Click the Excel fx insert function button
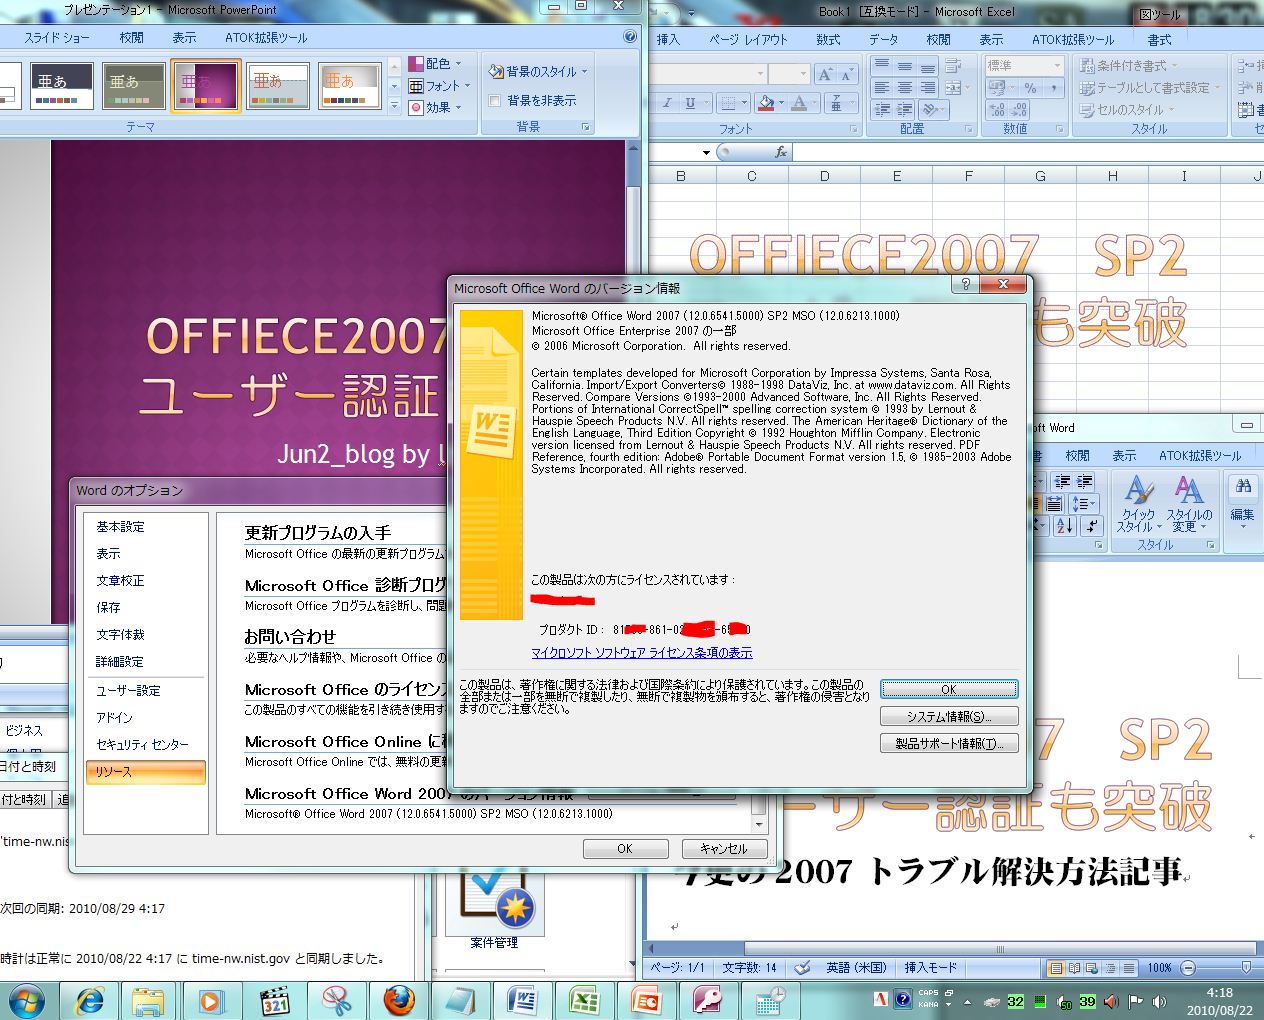The image size is (1264, 1020). coord(781,152)
